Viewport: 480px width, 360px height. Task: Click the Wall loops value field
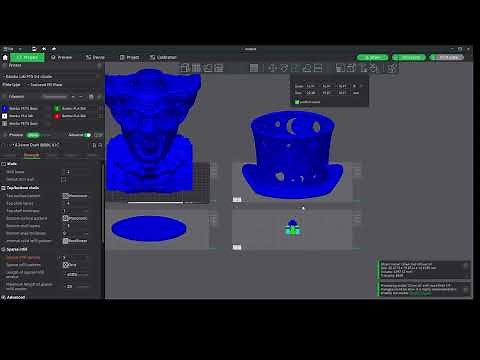coord(76,172)
